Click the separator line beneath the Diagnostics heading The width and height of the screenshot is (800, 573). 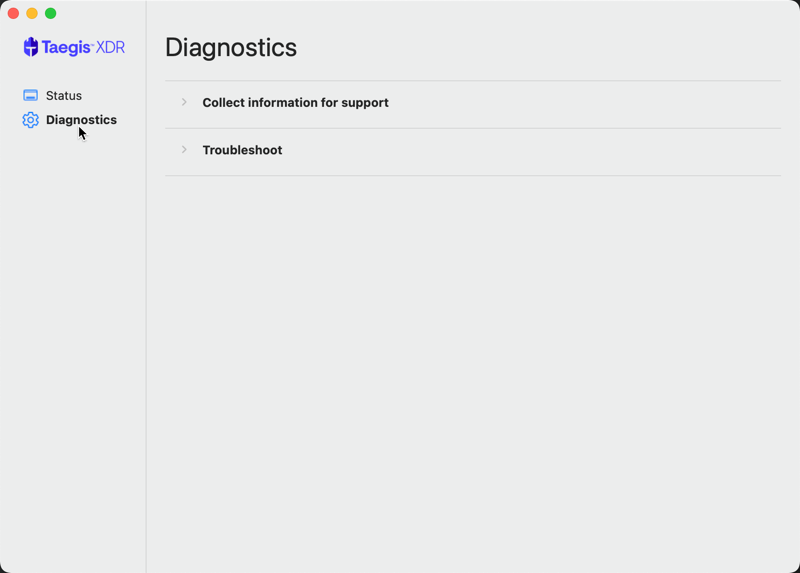tap(473, 81)
